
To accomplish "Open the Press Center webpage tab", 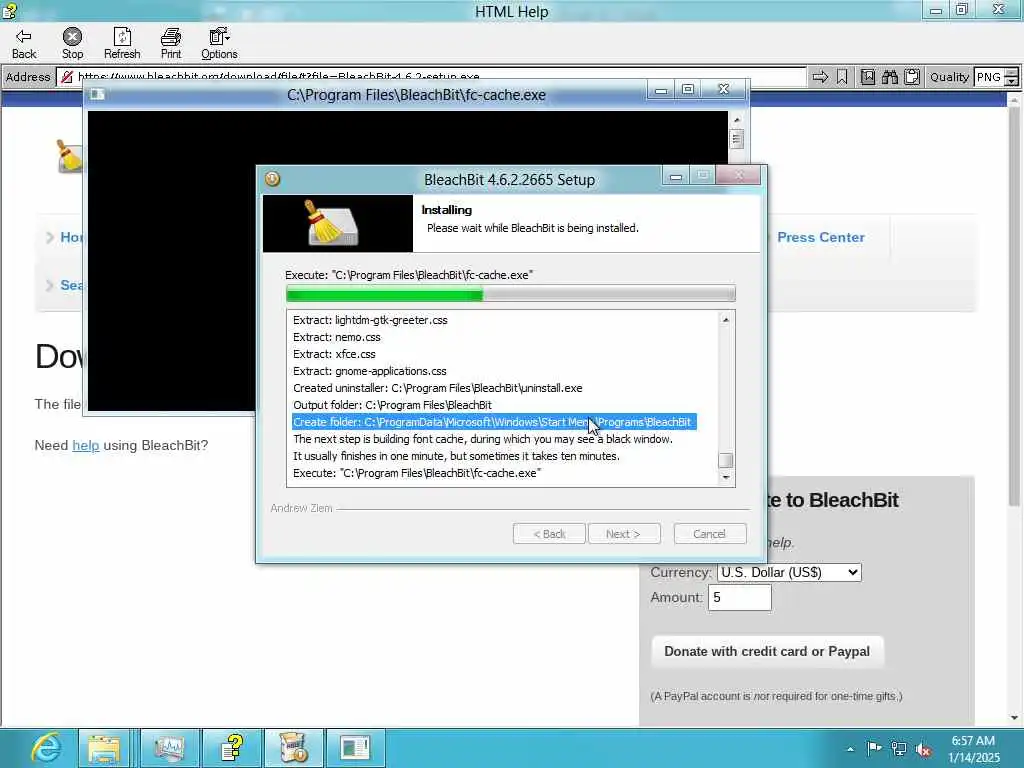I will click(821, 237).
